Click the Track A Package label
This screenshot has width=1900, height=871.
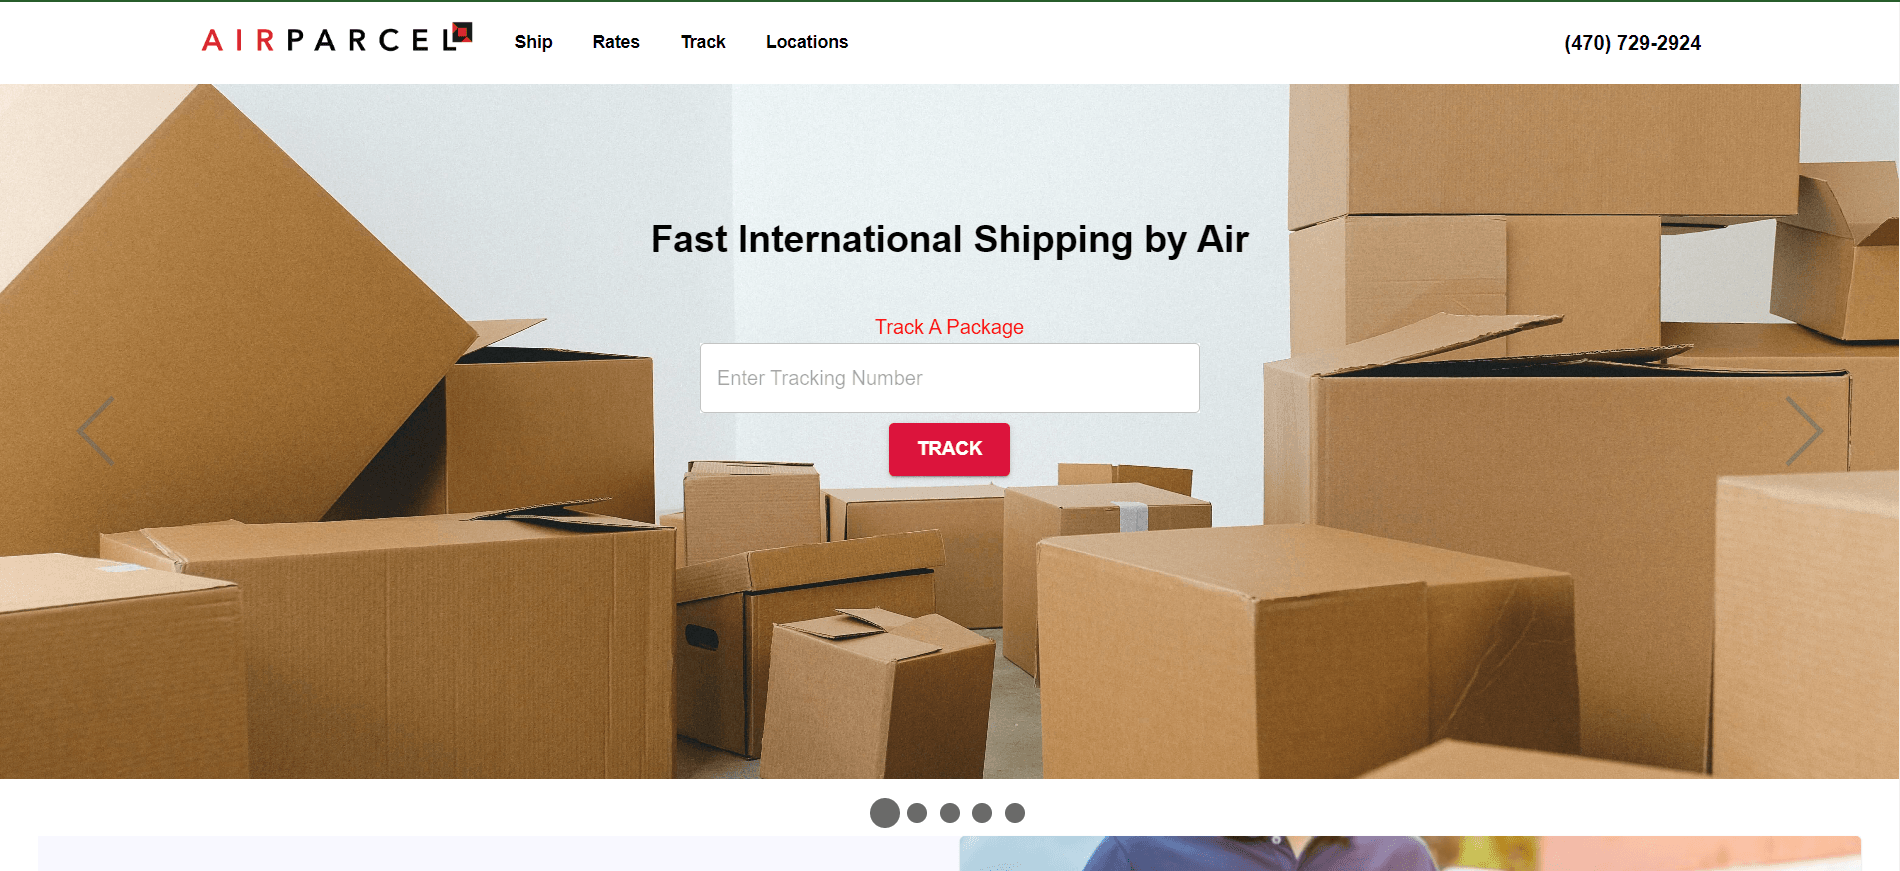pos(949,327)
